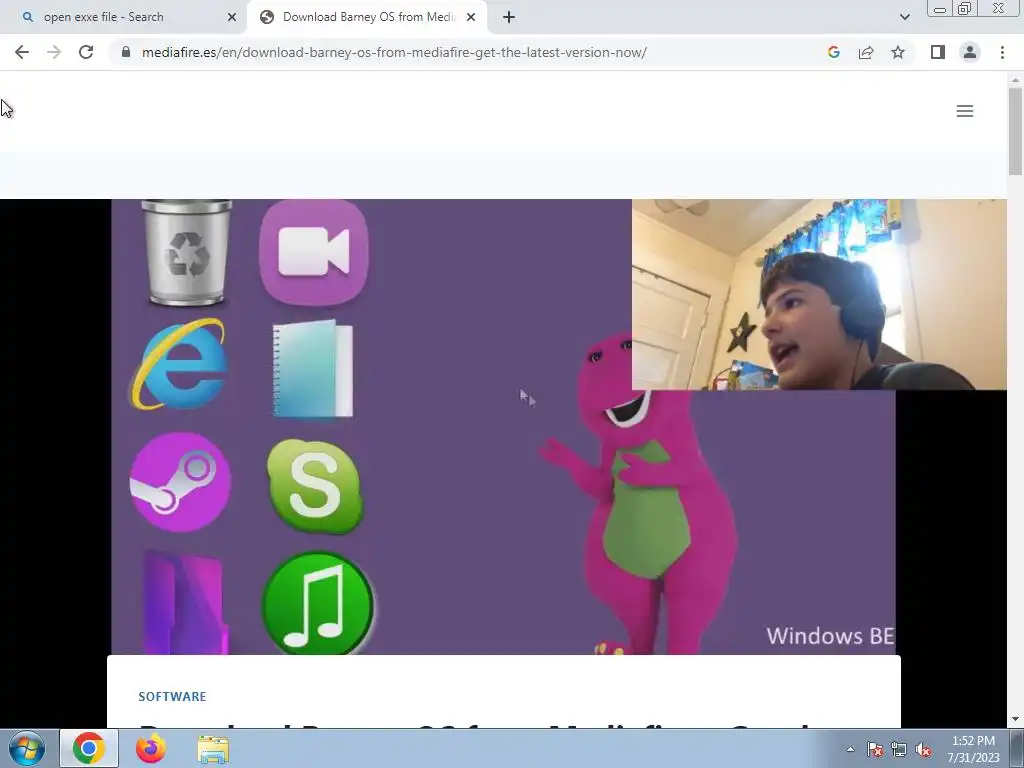Click the Google icon in the address bar

pyautogui.click(x=833, y=52)
